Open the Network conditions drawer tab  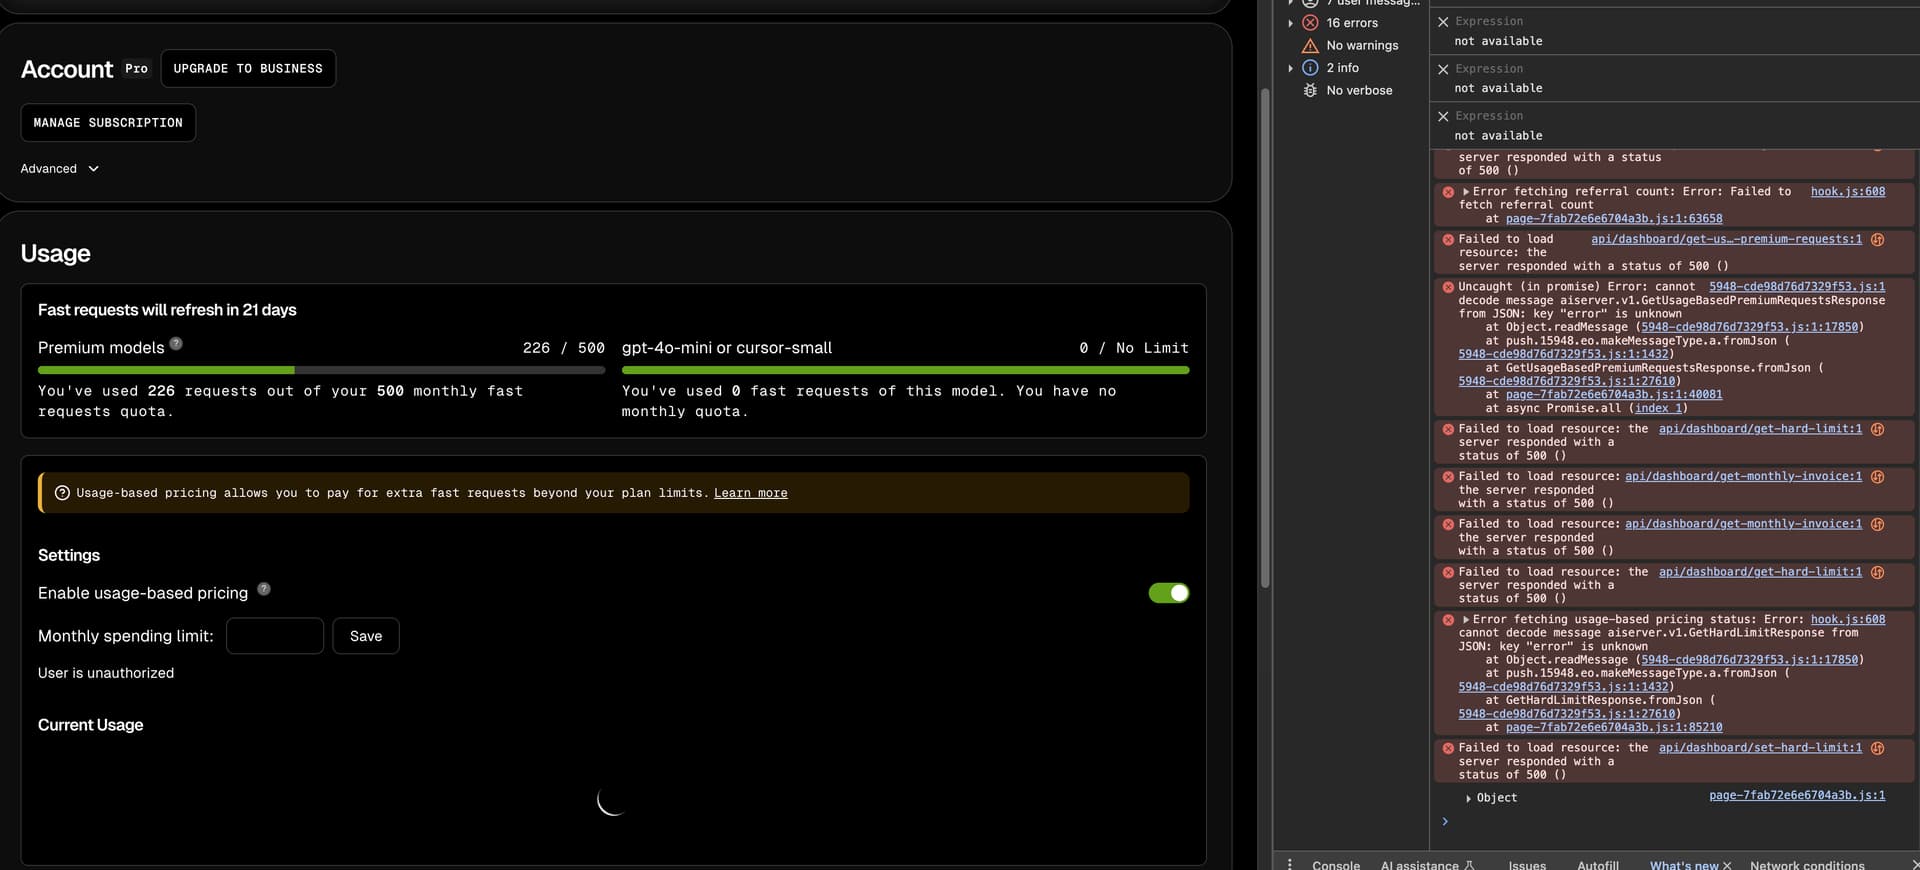click(x=1807, y=865)
